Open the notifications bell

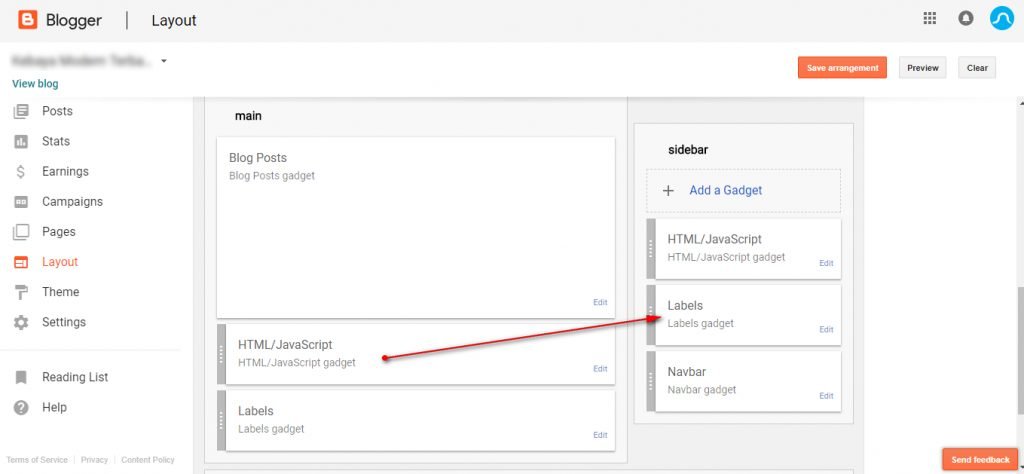965,19
